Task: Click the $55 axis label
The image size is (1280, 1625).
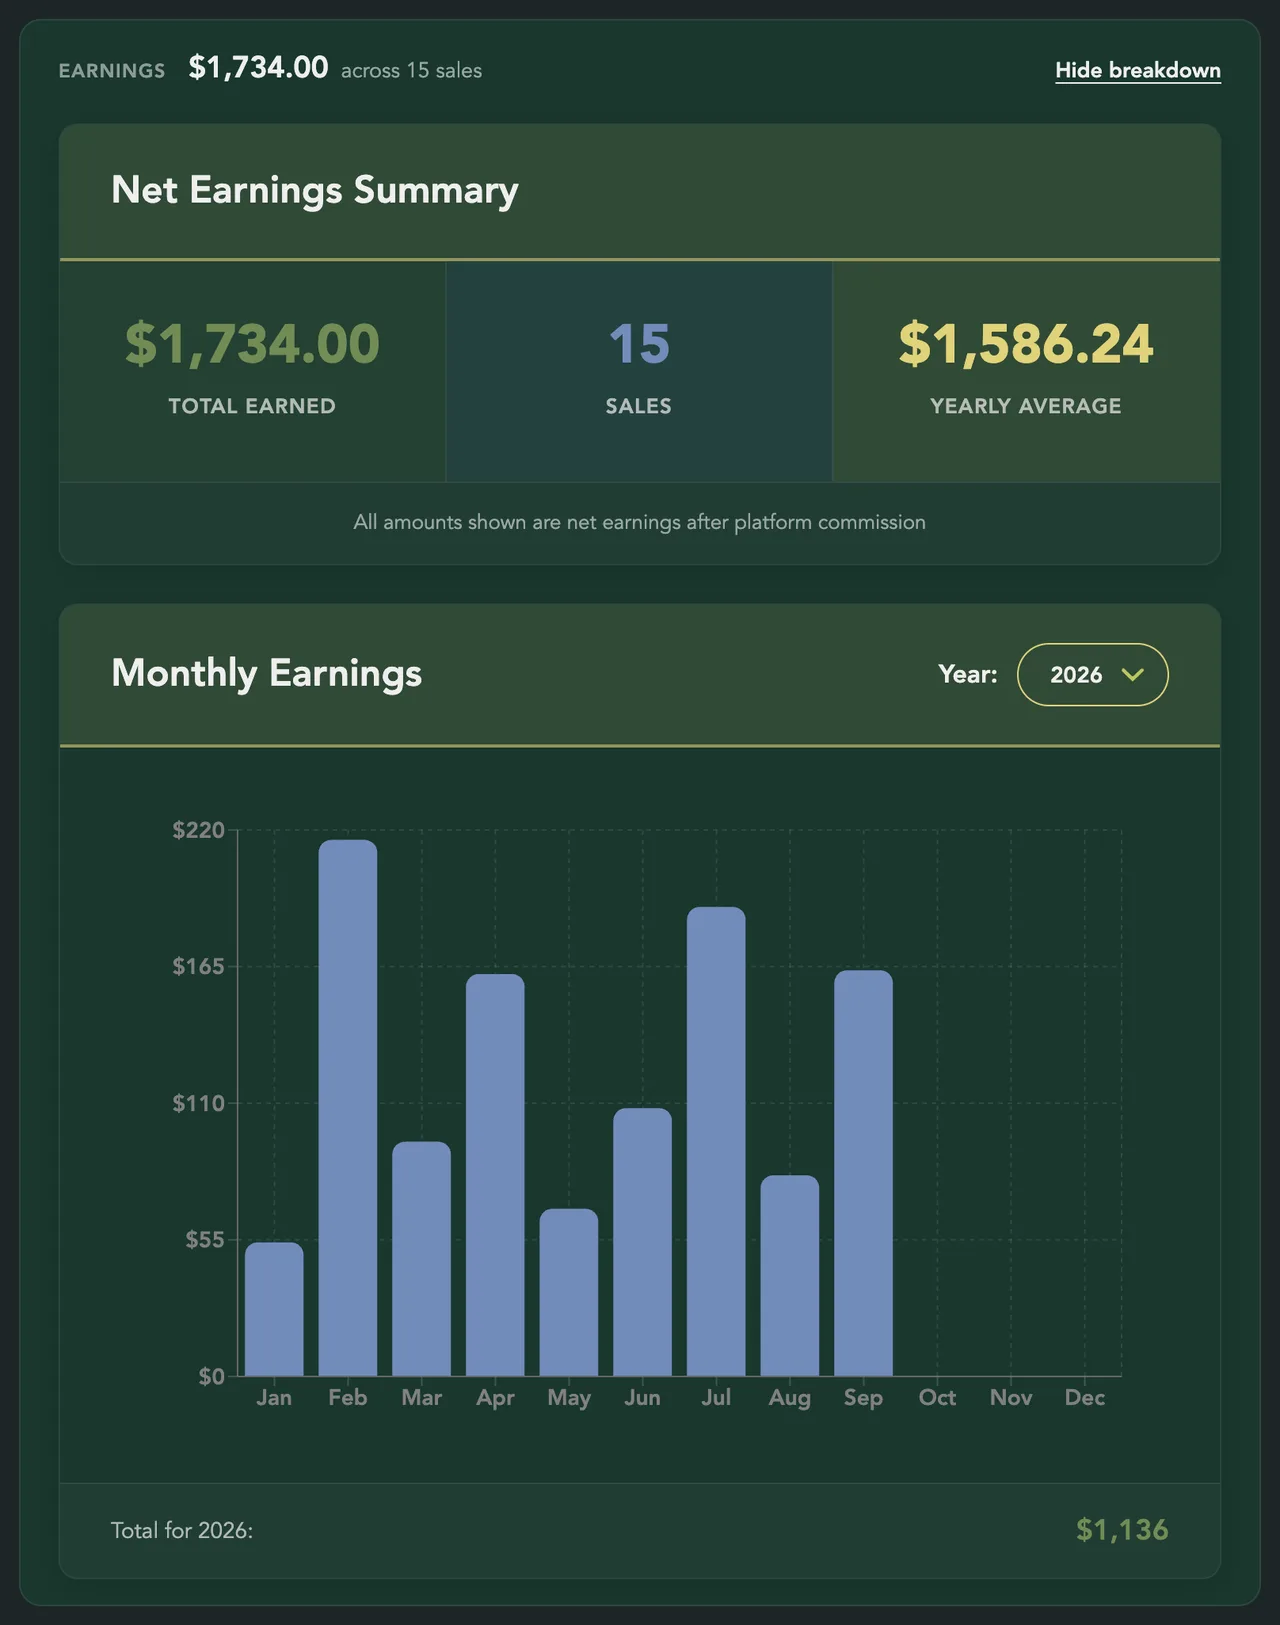Action: click(x=205, y=1240)
